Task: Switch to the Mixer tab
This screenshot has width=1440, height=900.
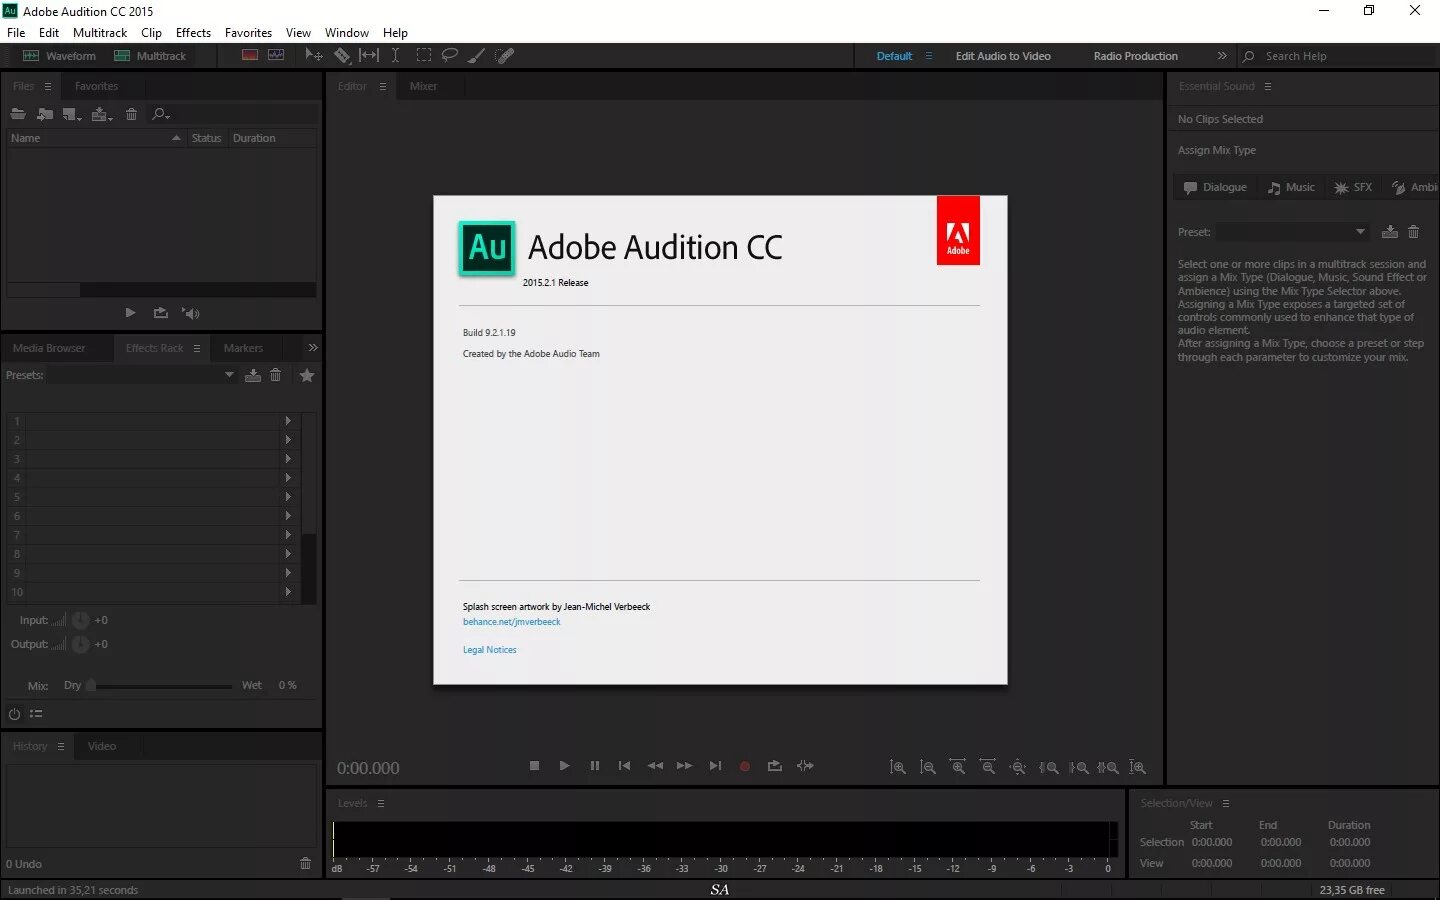Action: pos(423,86)
